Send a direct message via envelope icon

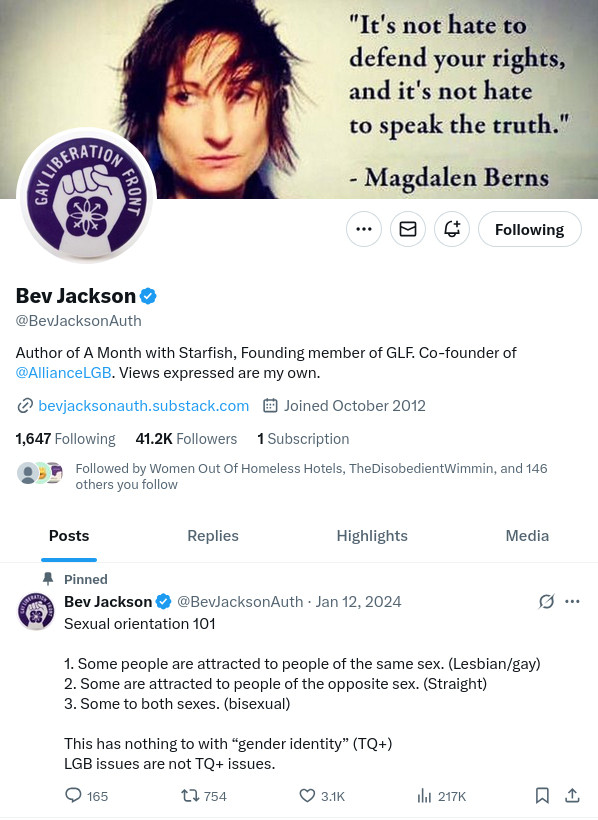408,229
